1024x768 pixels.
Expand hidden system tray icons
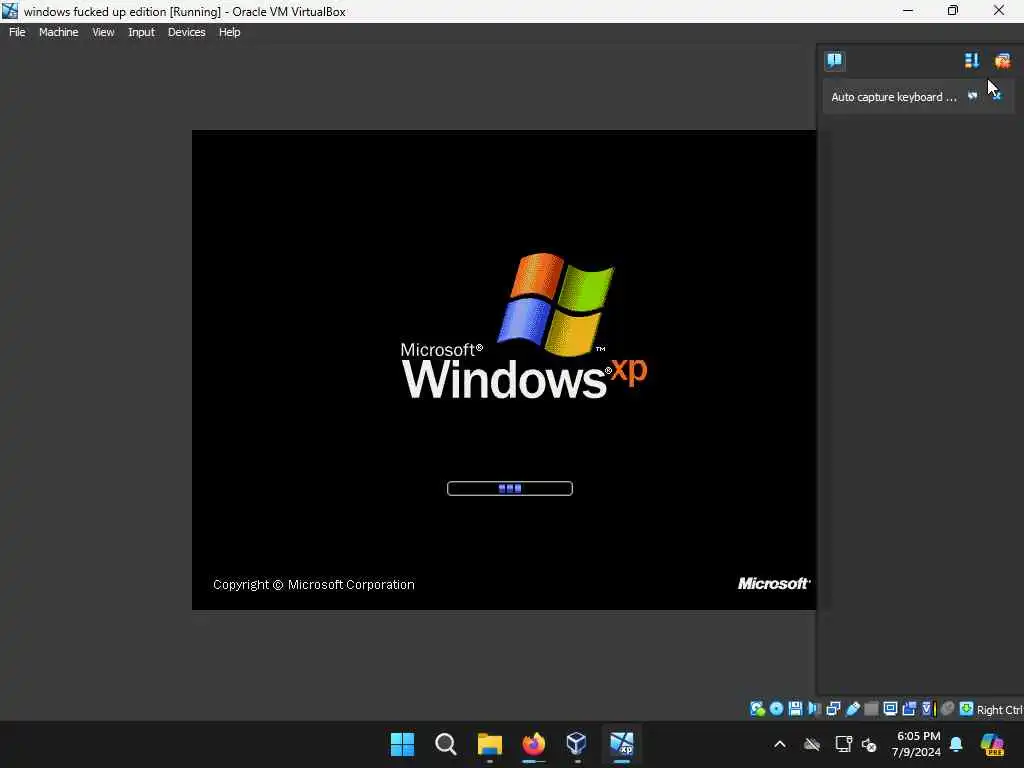[x=780, y=744]
